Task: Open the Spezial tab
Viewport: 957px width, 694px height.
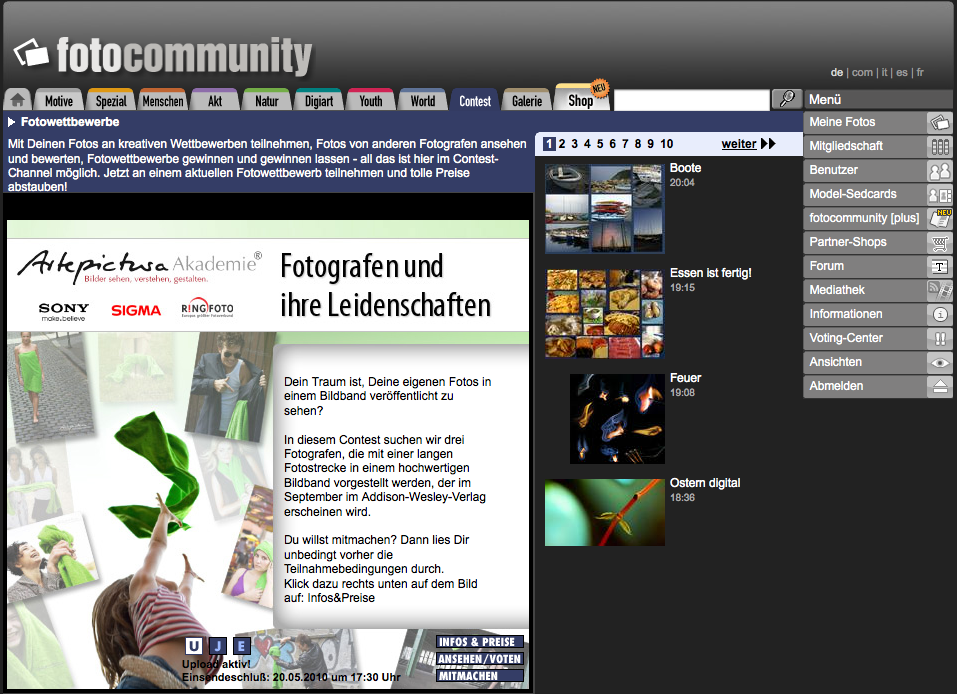Action: coord(111,101)
